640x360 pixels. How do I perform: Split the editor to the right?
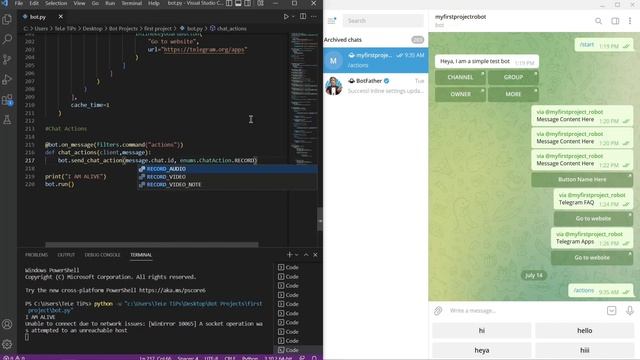coord(303,16)
